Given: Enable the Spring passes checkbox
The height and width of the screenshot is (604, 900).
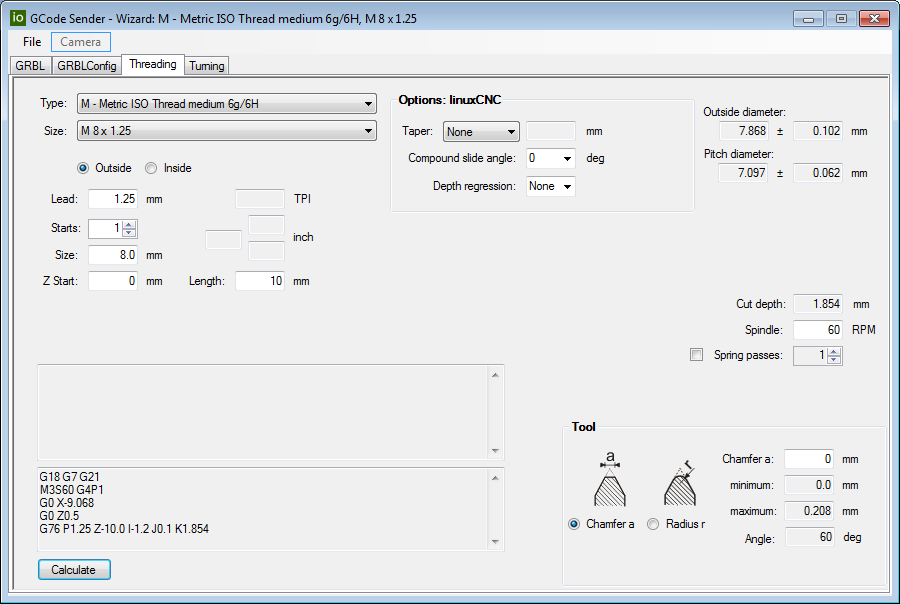Looking at the screenshot, I should click(x=696, y=355).
